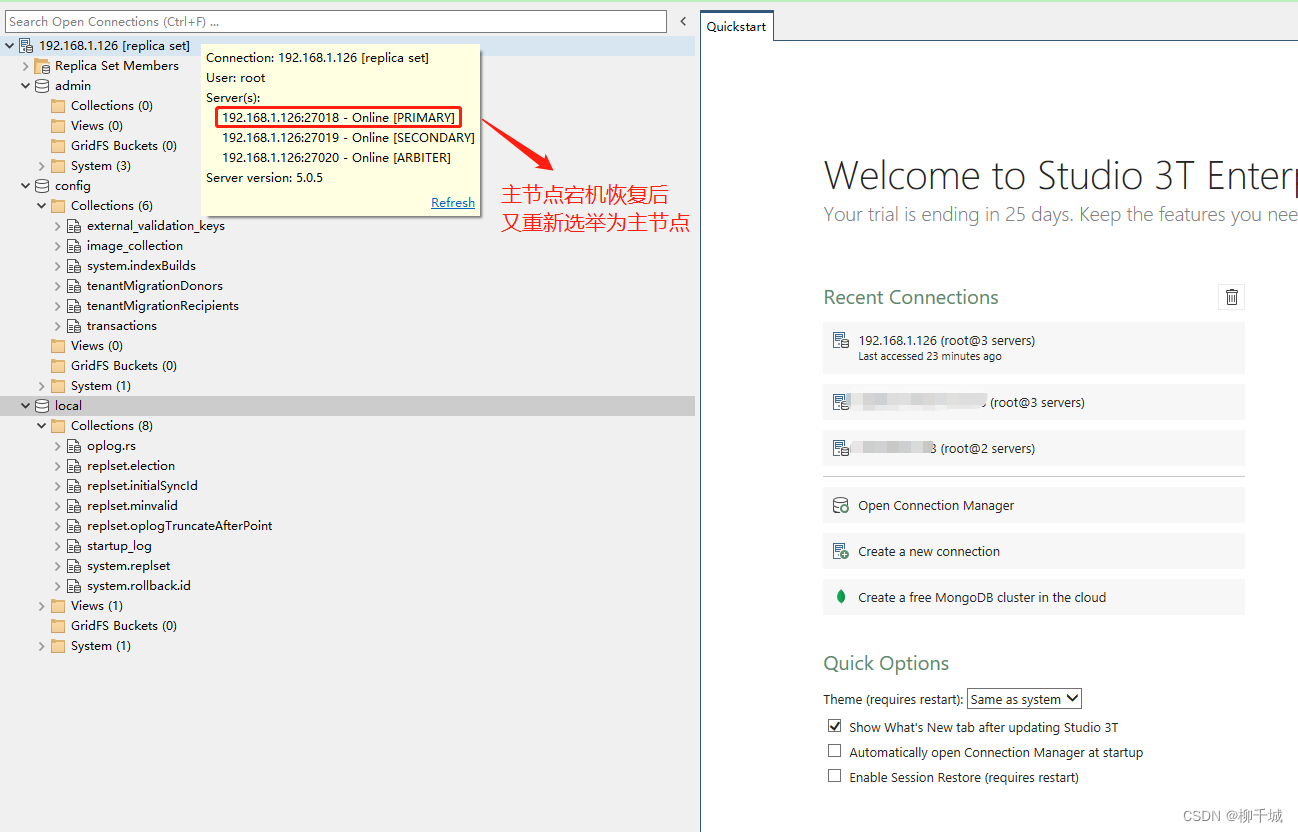This screenshot has width=1298, height=832.
Task: Click the system.replset collection icon
Action: pyautogui.click(x=74, y=566)
